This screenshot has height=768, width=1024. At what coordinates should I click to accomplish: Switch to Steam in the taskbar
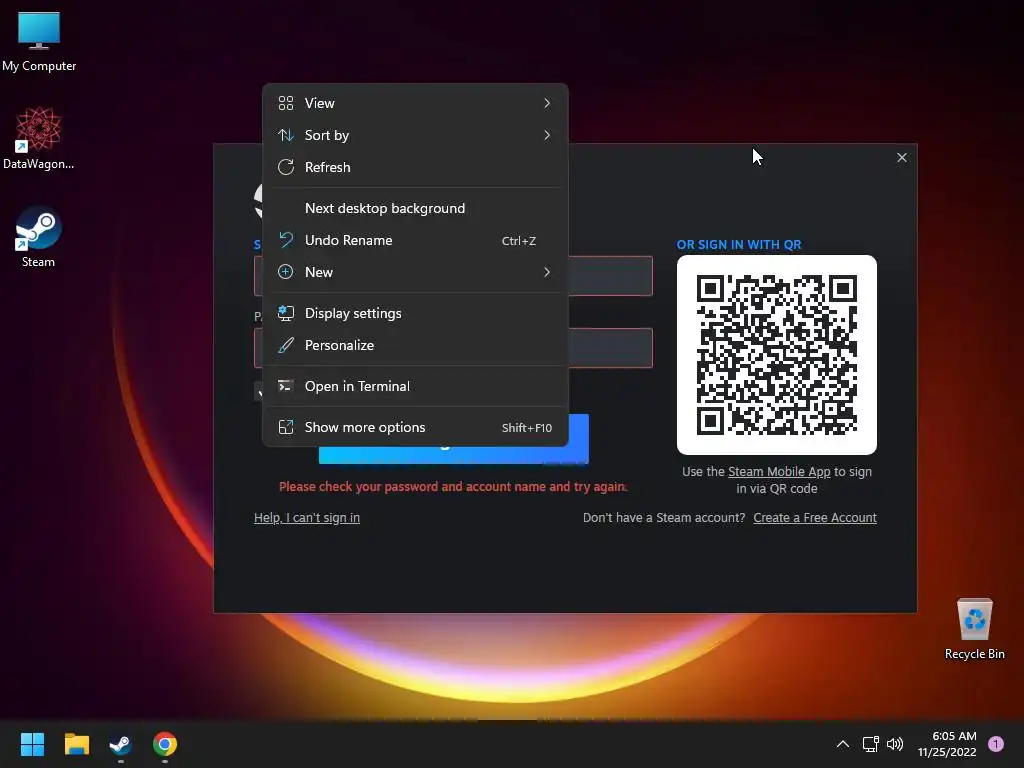pos(121,744)
